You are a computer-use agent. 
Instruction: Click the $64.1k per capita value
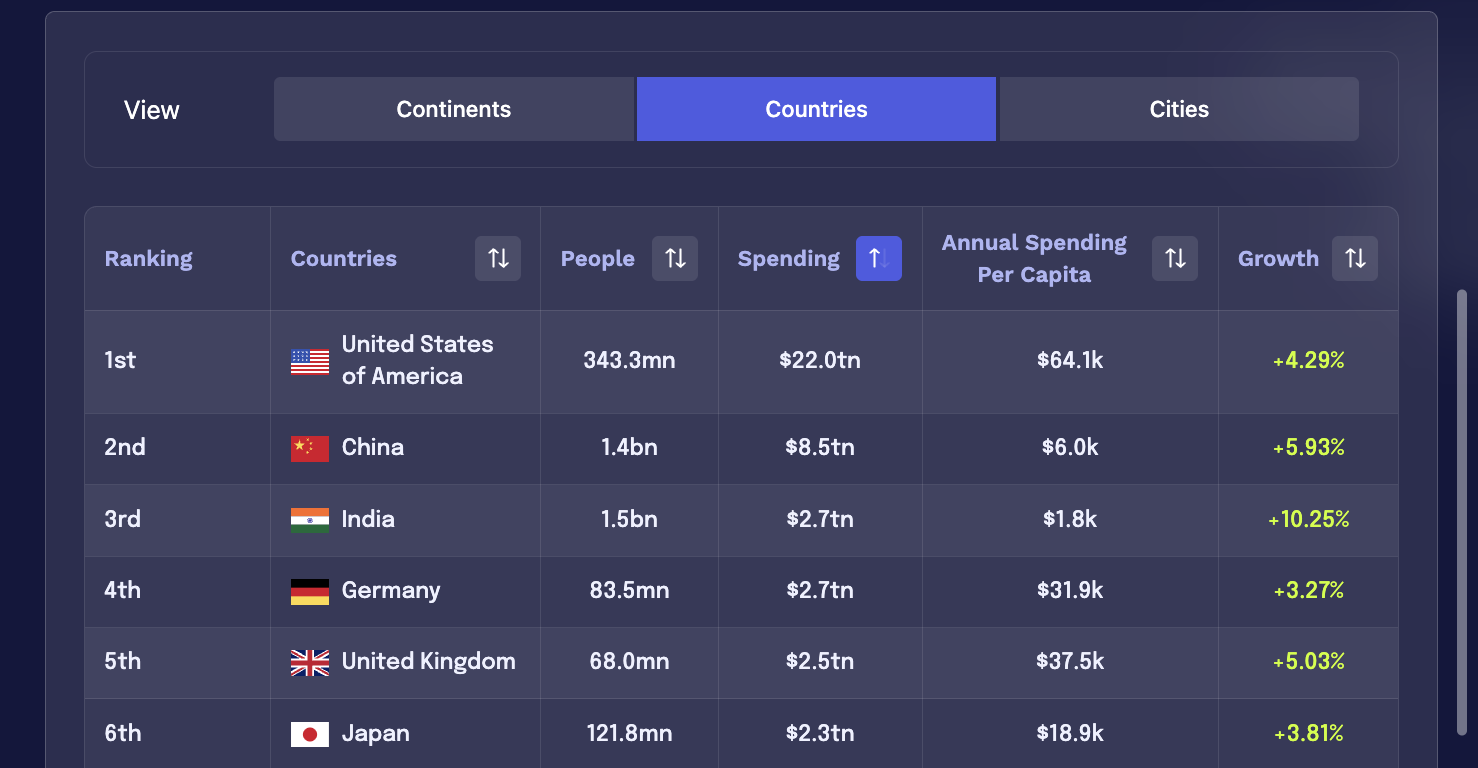[x=1070, y=360]
